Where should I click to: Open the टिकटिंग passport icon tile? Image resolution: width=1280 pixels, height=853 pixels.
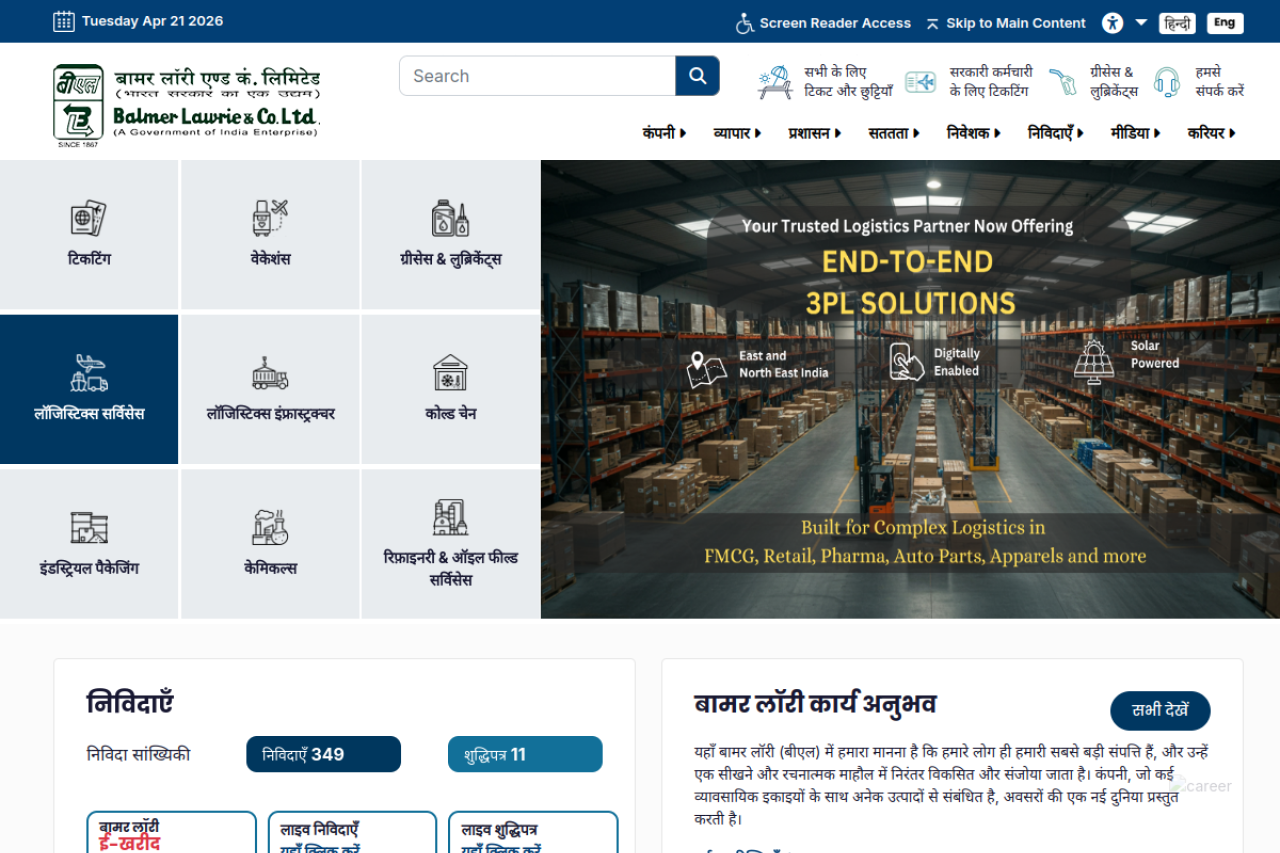pos(89,235)
